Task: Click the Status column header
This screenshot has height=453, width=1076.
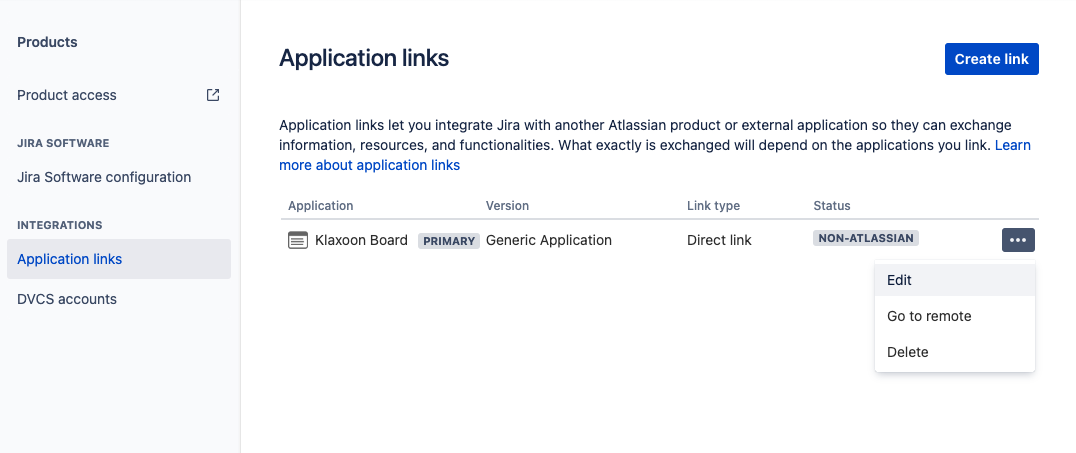Action: pos(832,206)
